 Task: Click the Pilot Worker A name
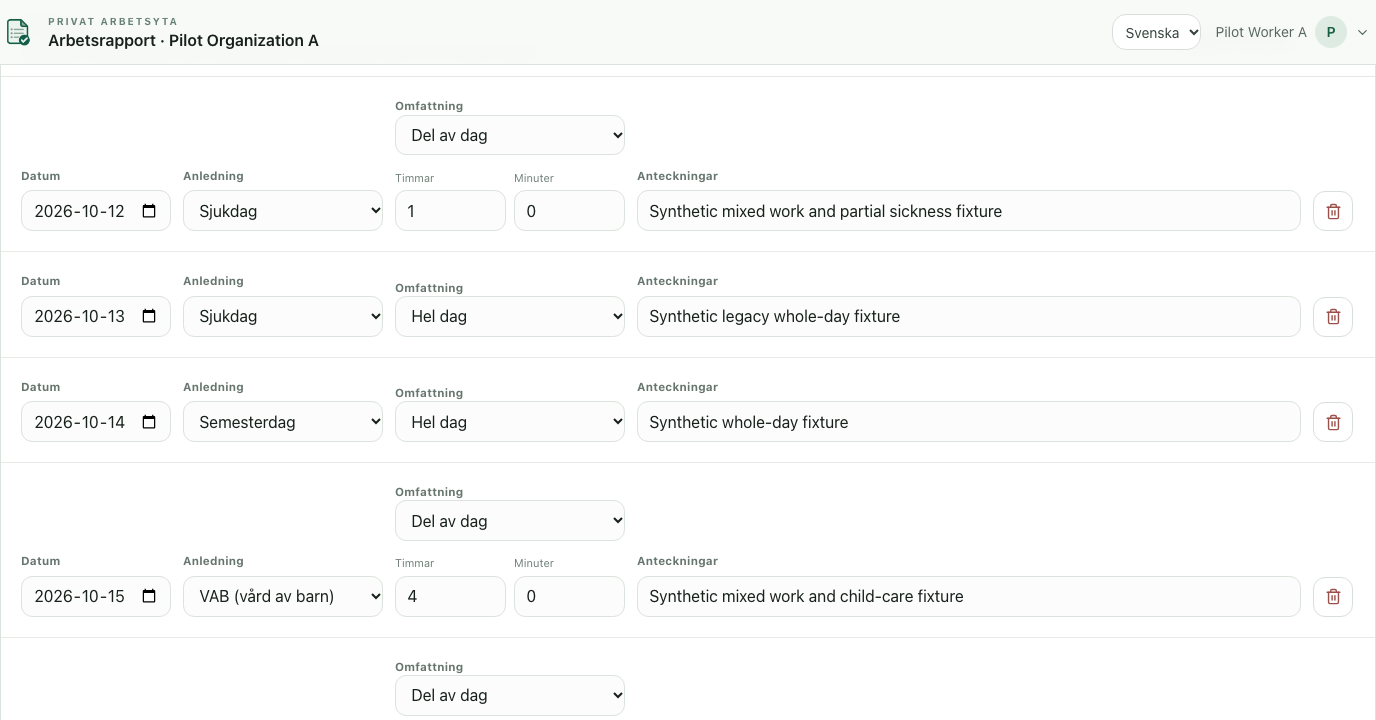point(1261,32)
